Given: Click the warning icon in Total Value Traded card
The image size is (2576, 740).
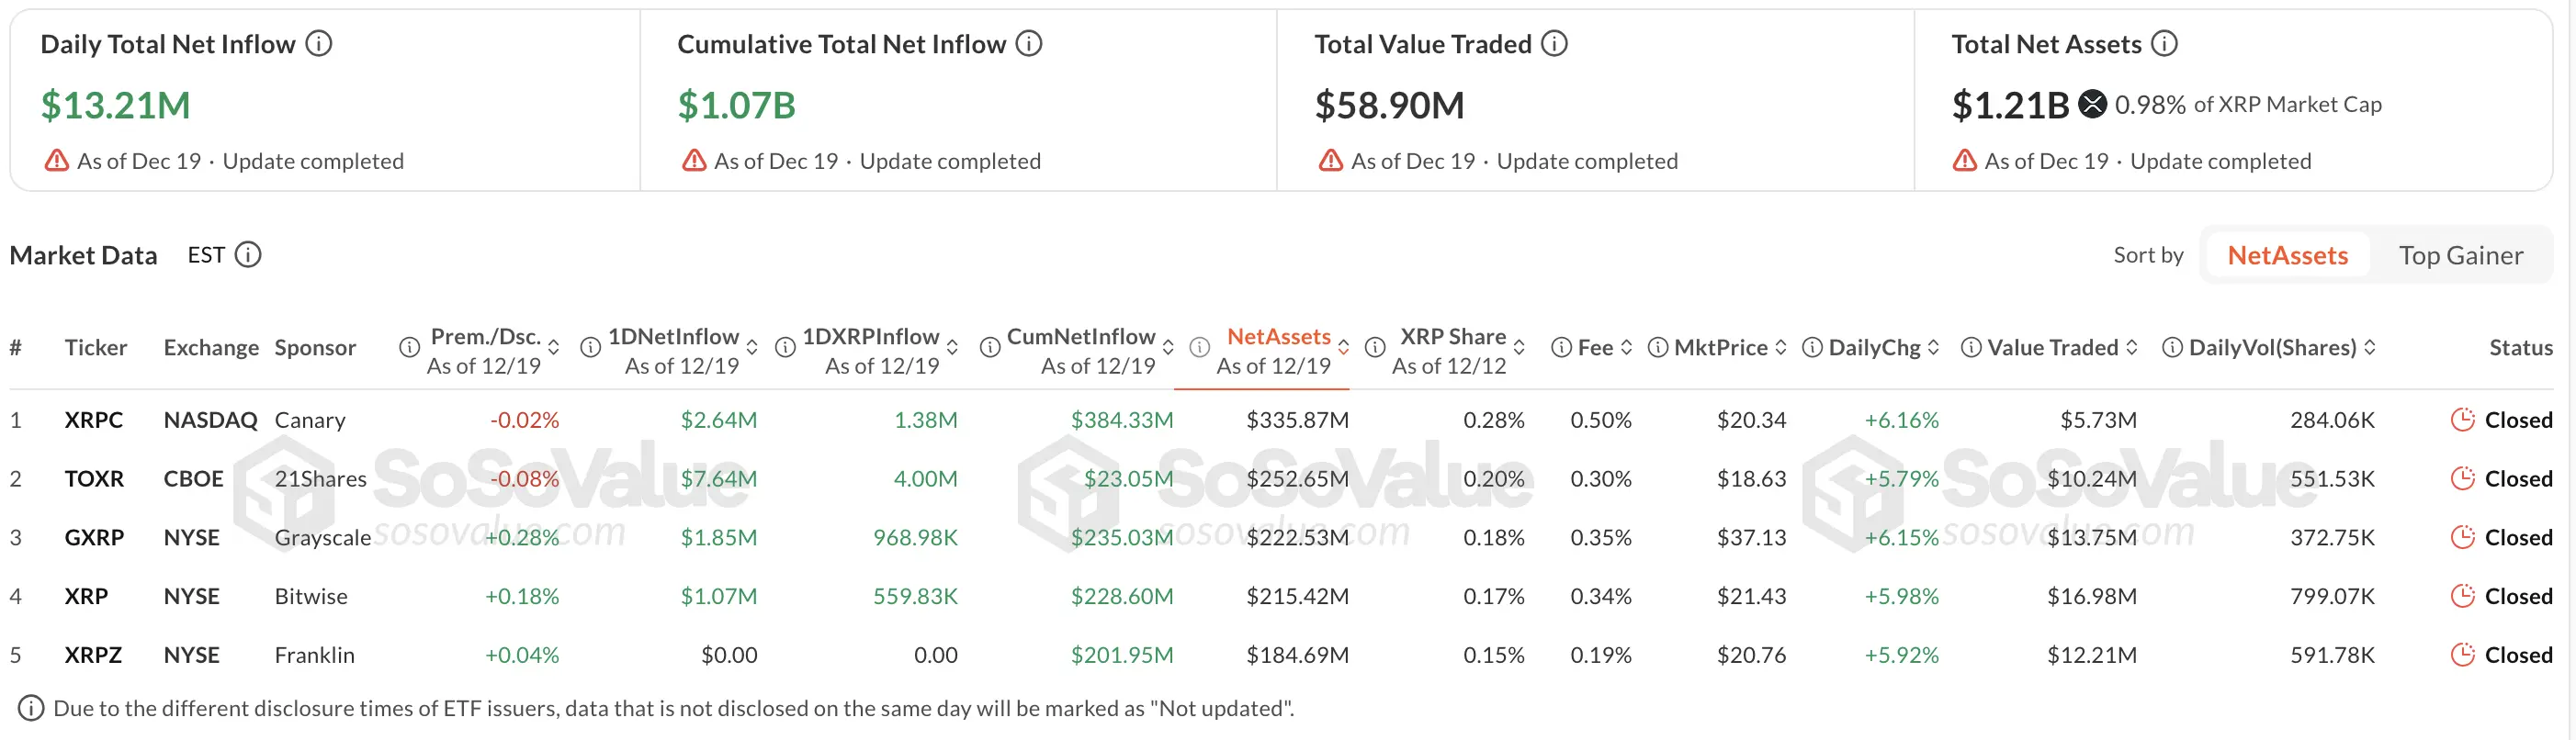Looking at the screenshot, I should (1330, 160).
